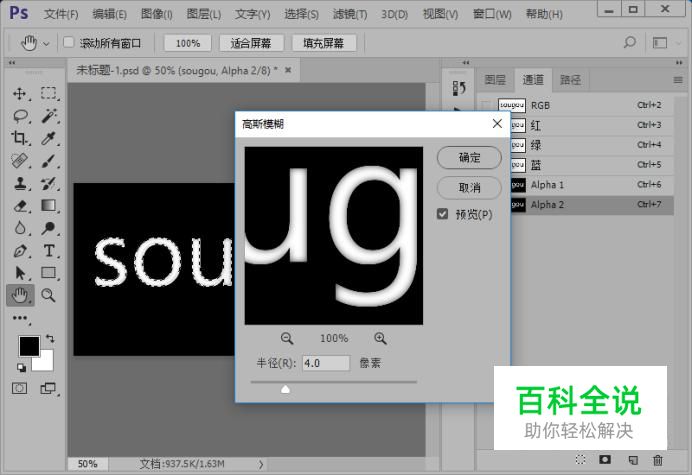Toggle Quick Mask mode icon

click(x=19, y=388)
